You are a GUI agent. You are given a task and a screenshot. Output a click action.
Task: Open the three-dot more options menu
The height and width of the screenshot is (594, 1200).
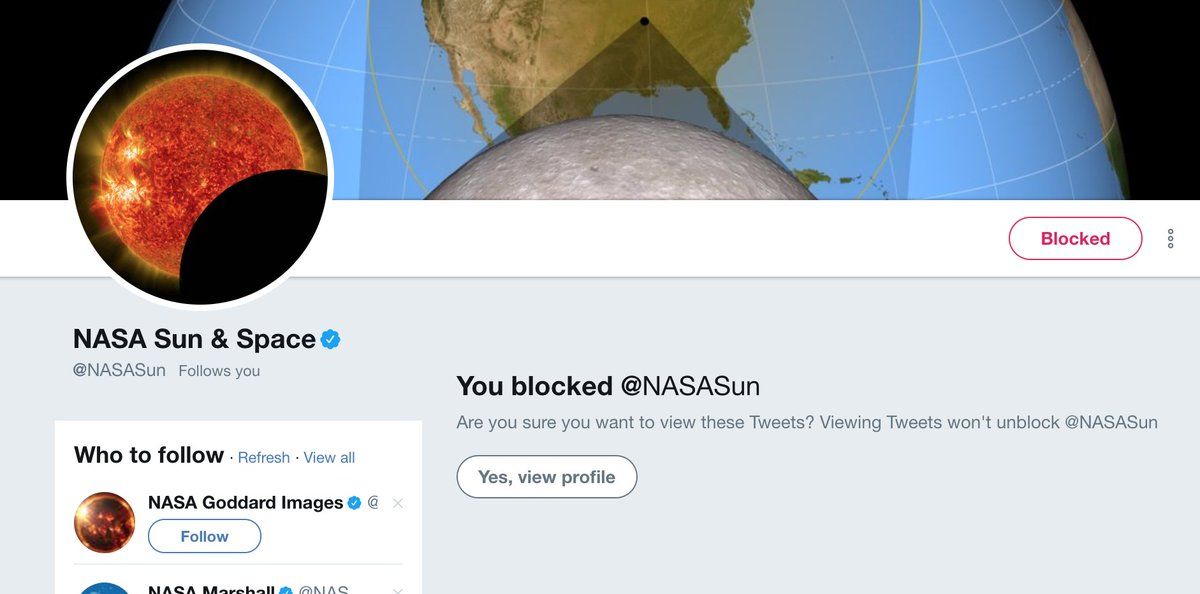point(1170,239)
